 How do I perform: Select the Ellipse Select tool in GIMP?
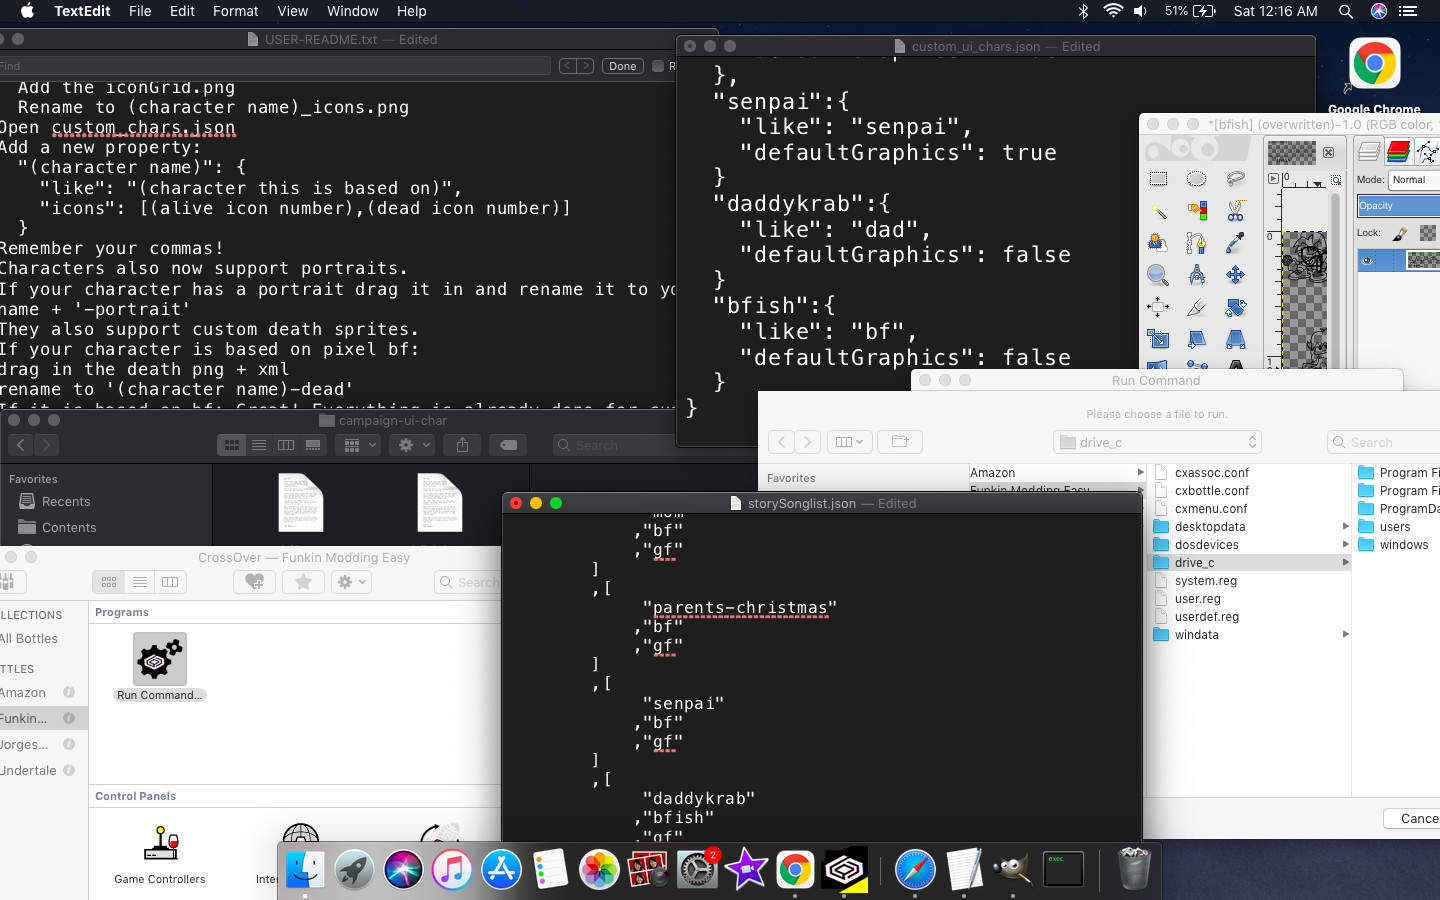click(1196, 179)
